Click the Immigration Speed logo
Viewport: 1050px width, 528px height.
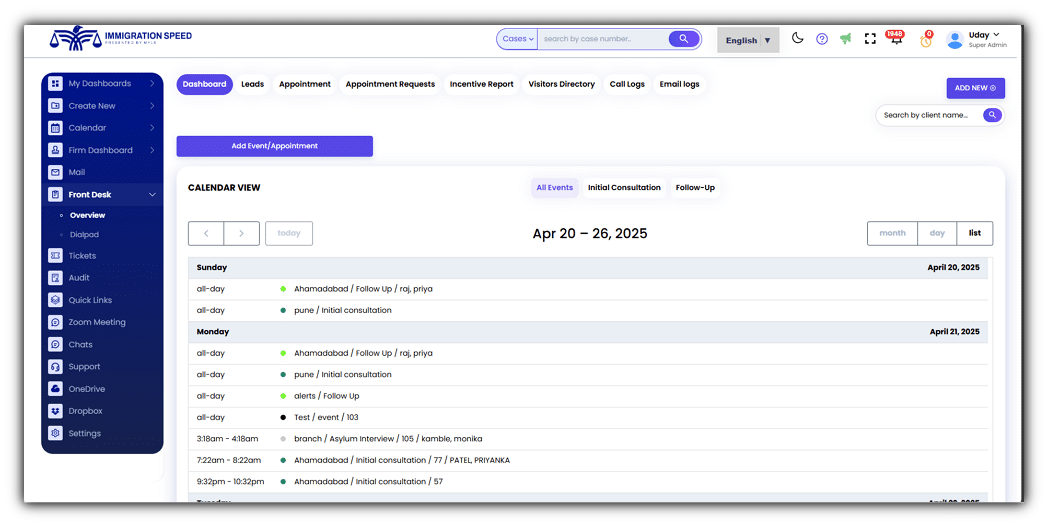click(x=121, y=38)
